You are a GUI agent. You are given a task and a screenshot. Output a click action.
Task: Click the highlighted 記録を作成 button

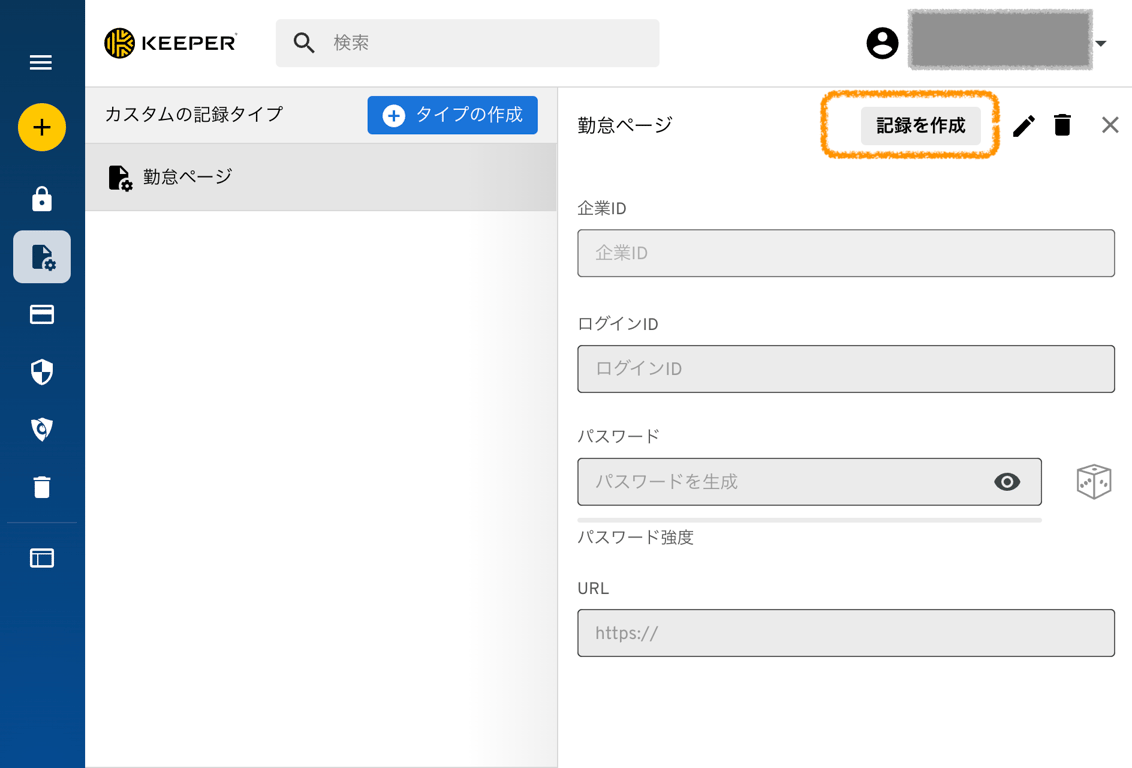[921, 126]
